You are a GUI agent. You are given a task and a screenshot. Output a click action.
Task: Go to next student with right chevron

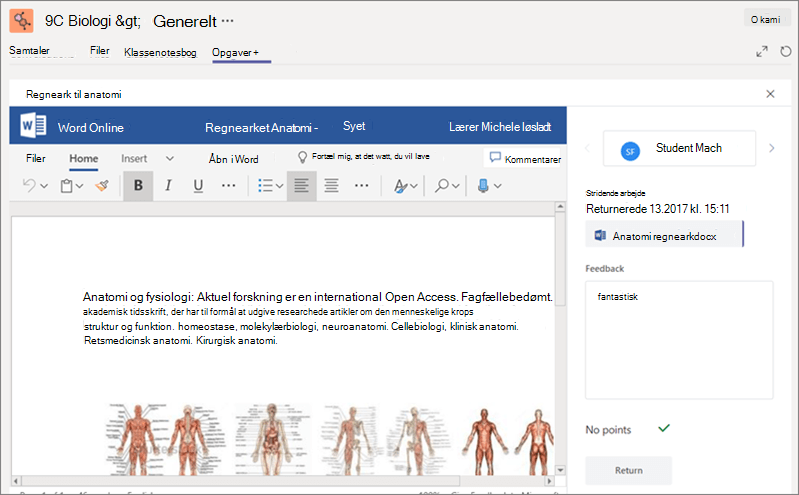[771, 148]
